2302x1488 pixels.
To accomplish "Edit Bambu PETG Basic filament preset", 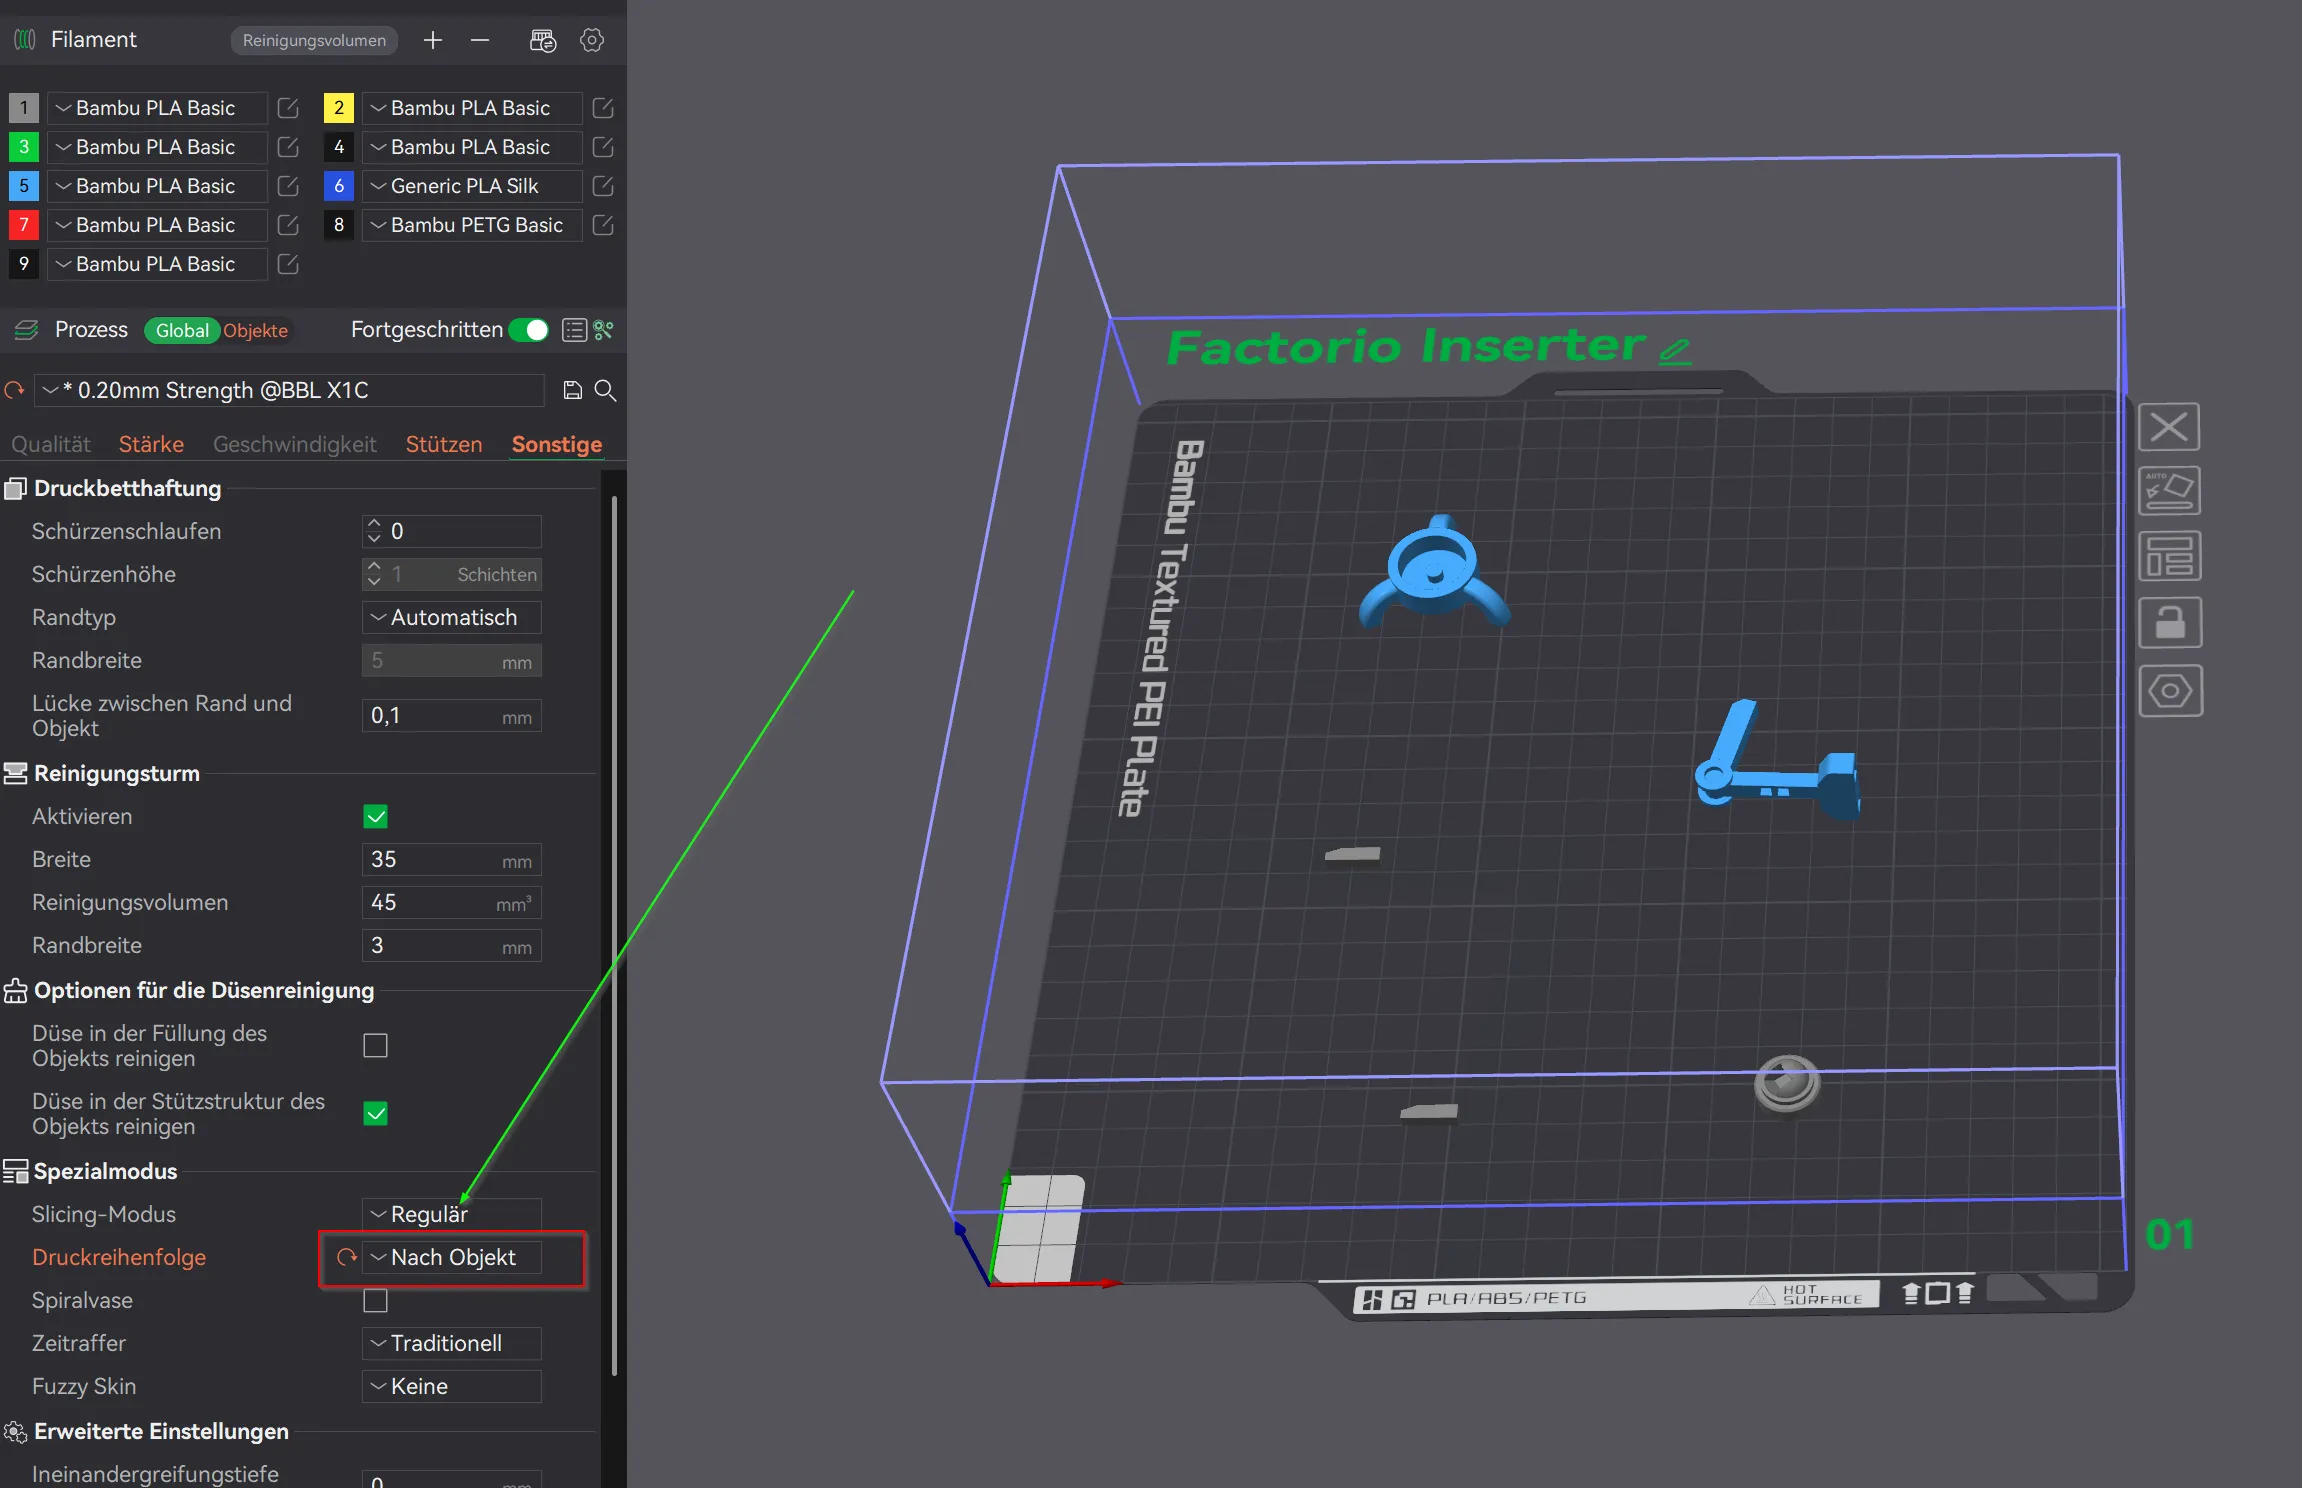I will click(x=603, y=225).
